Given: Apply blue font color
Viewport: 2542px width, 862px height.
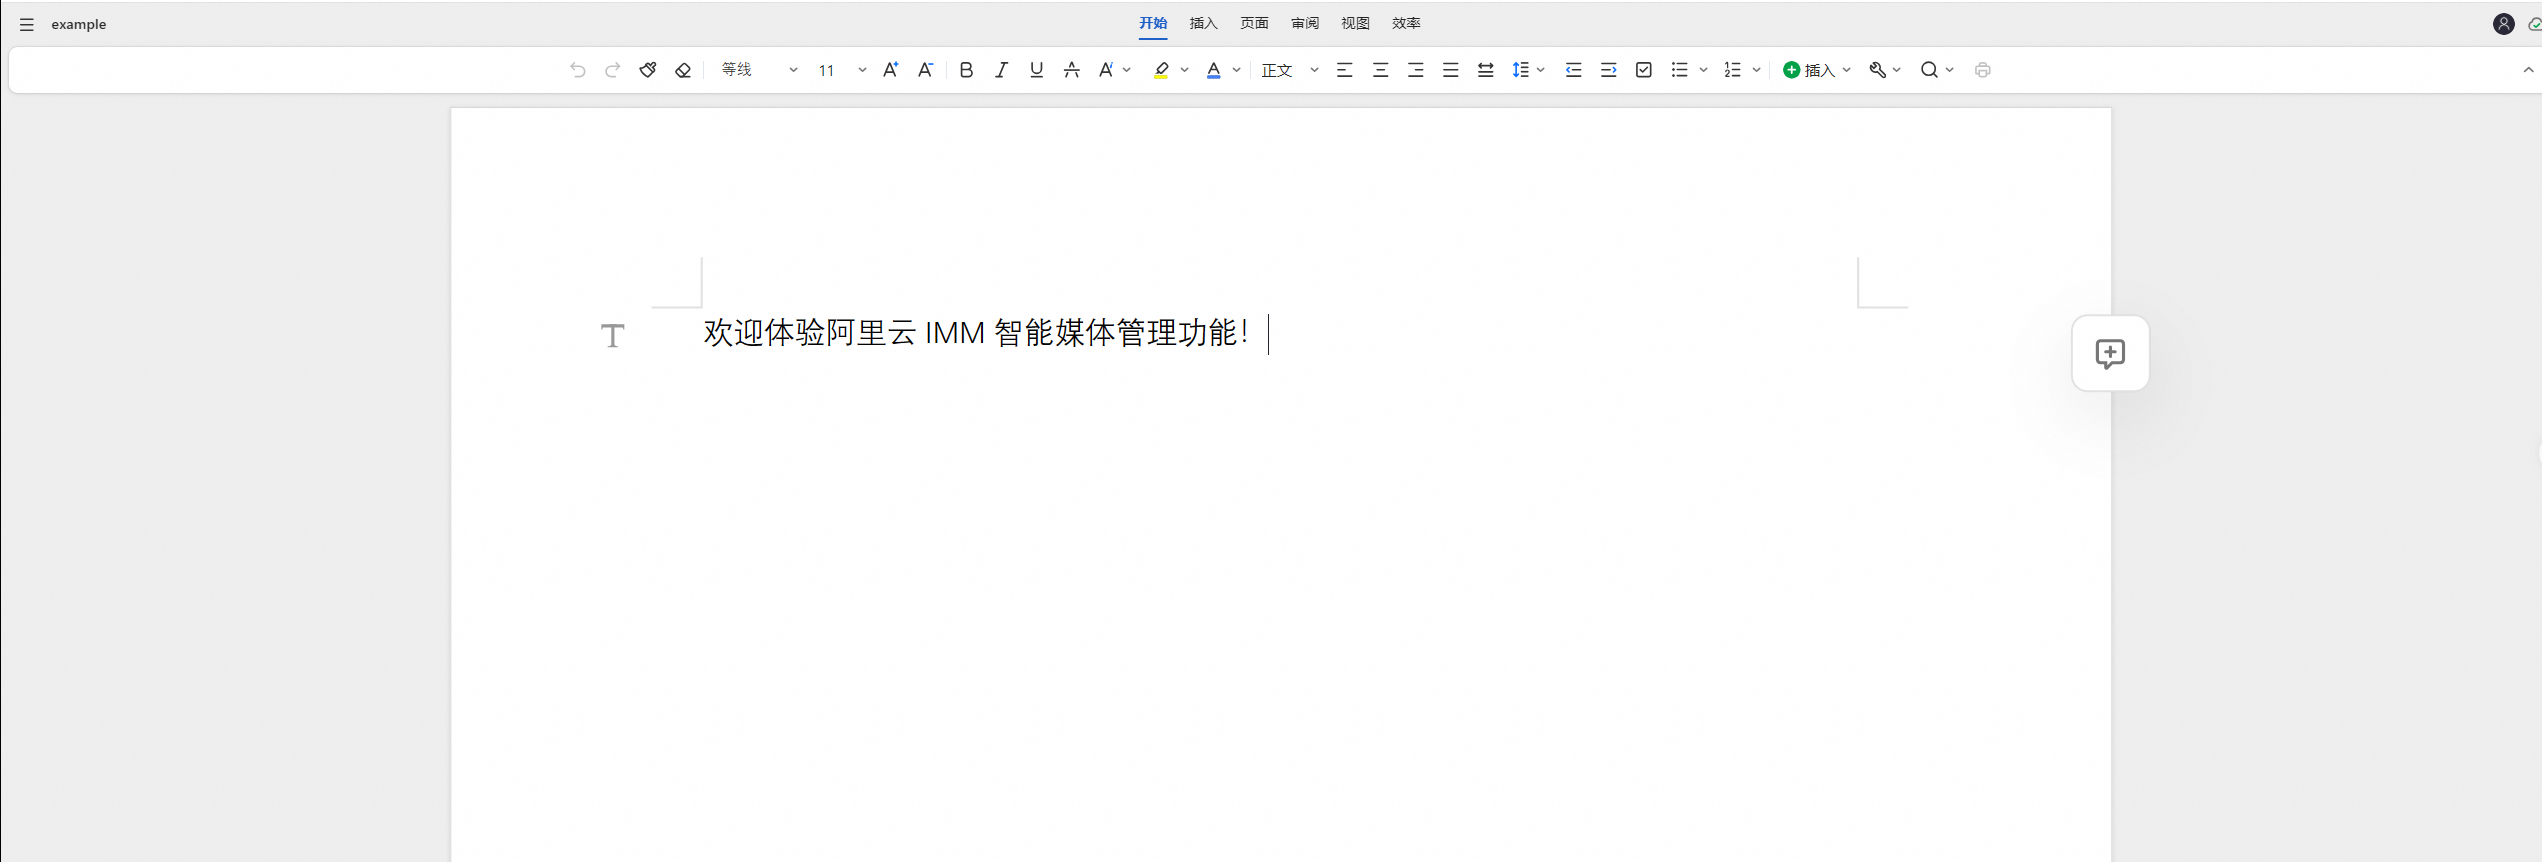Looking at the screenshot, I should (1213, 70).
